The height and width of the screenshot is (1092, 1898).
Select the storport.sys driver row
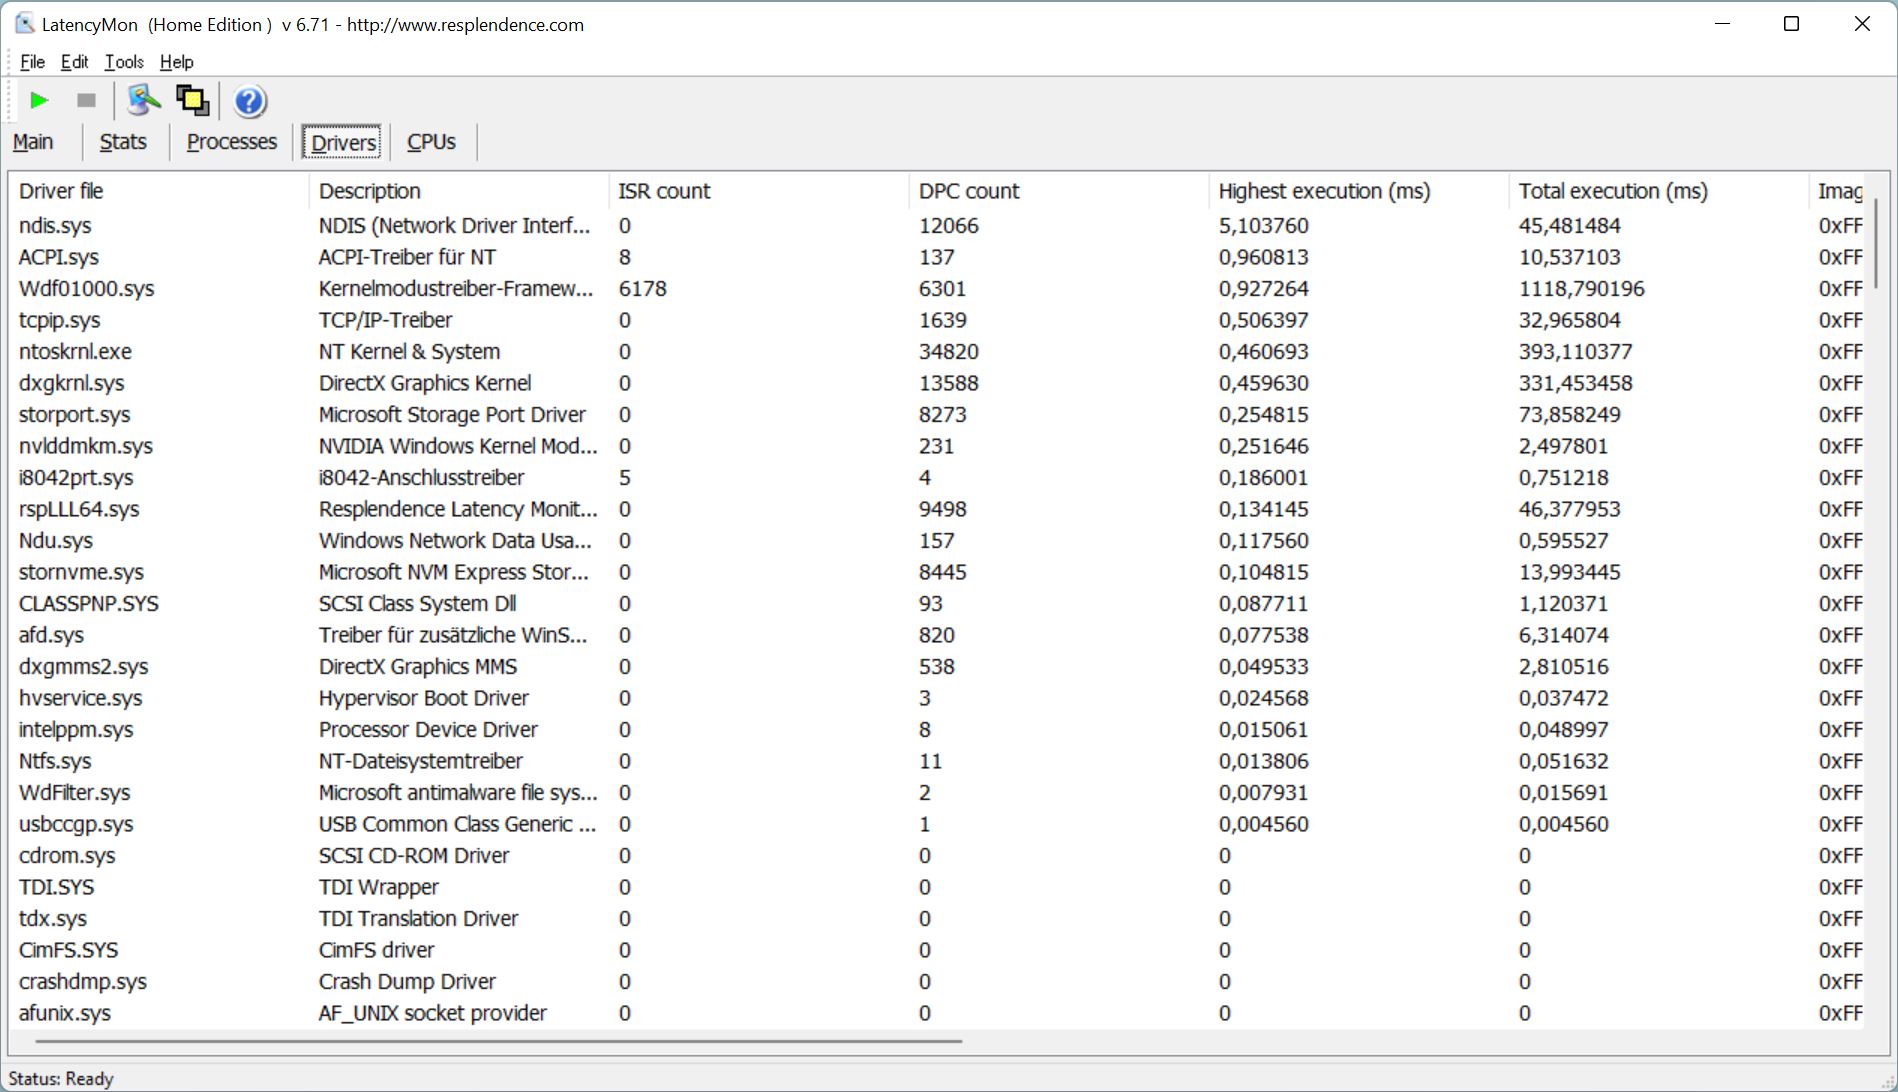tap(938, 415)
